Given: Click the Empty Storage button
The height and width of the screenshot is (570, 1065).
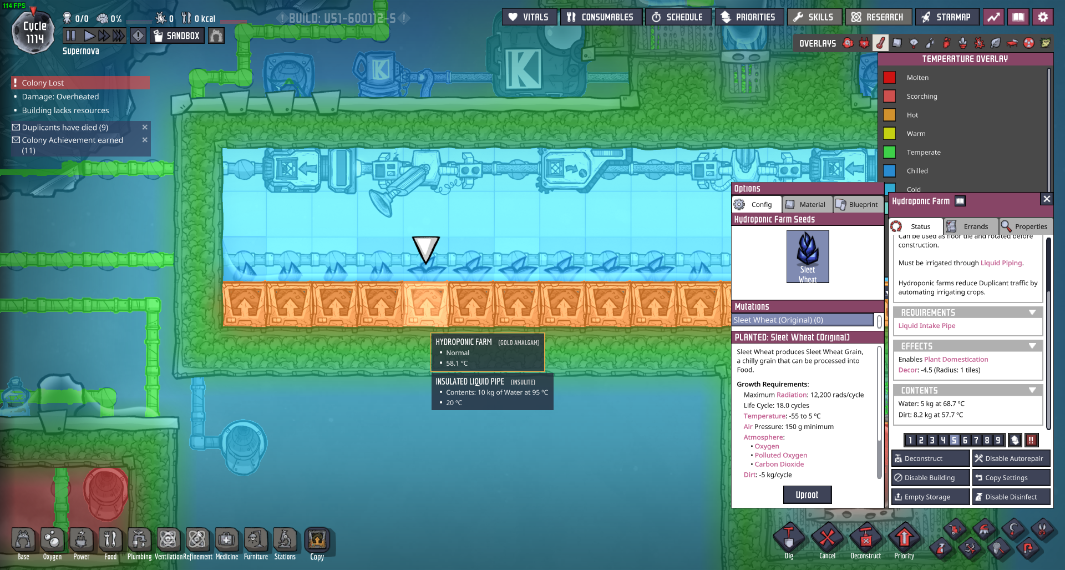Looking at the screenshot, I should coord(931,497).
